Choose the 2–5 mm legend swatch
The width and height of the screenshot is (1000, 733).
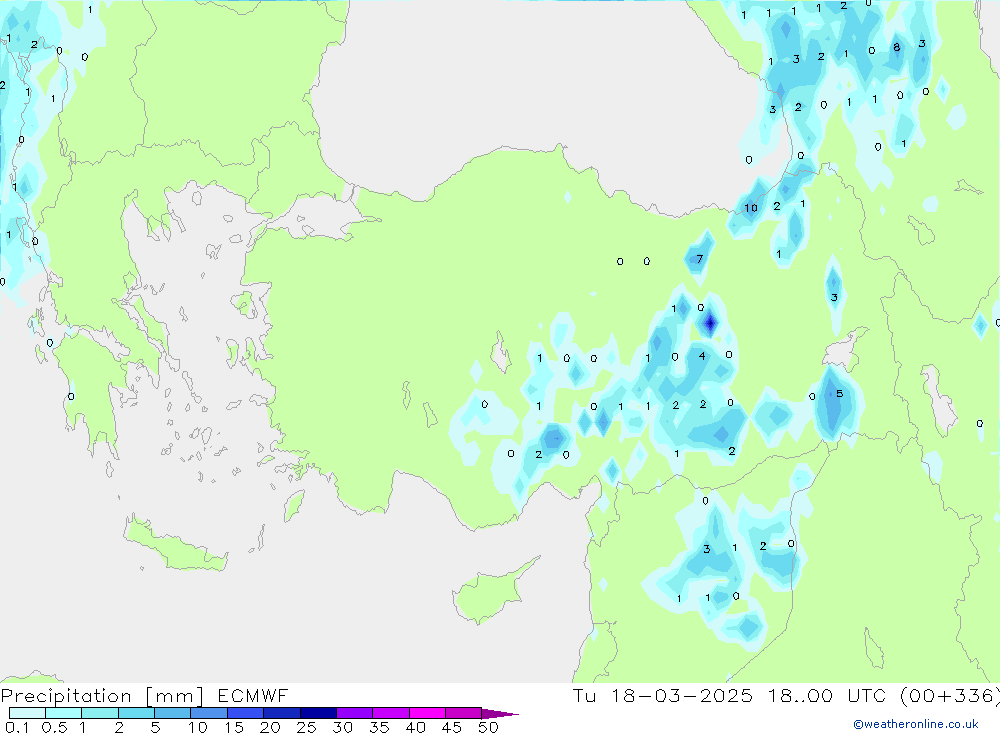pos(136,713)
